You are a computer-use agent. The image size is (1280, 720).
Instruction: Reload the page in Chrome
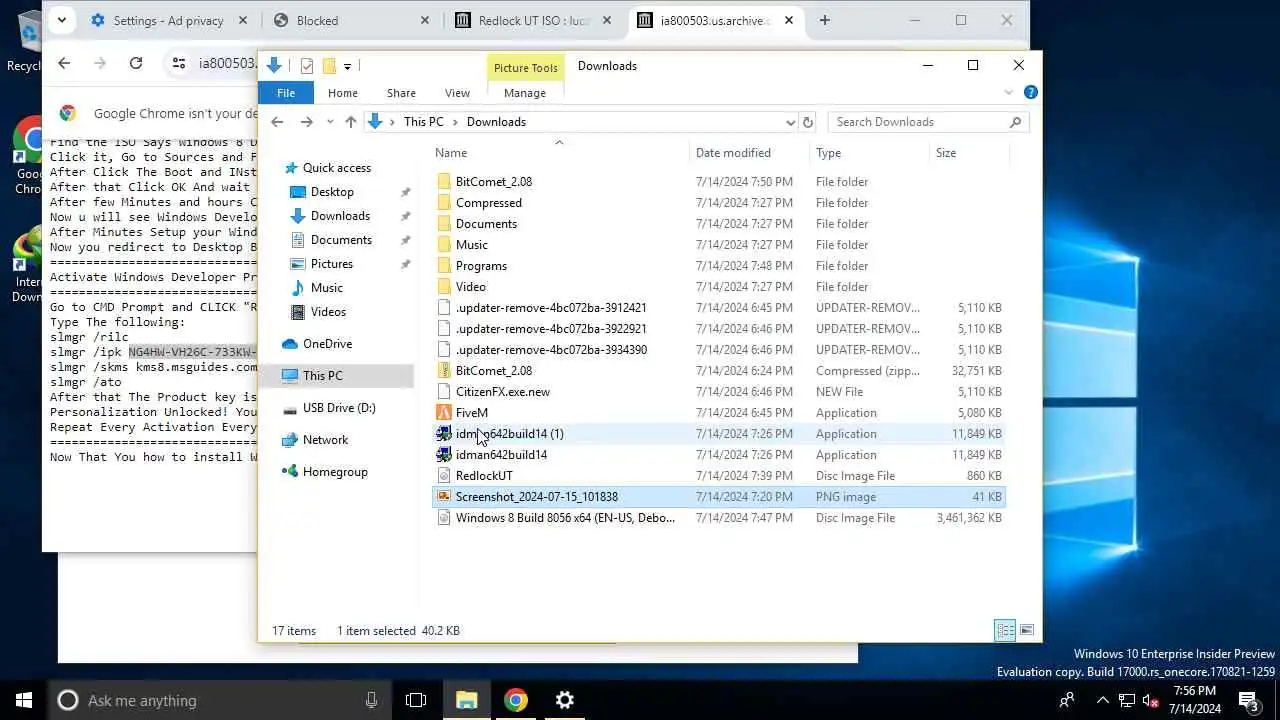tap(136, 63)
